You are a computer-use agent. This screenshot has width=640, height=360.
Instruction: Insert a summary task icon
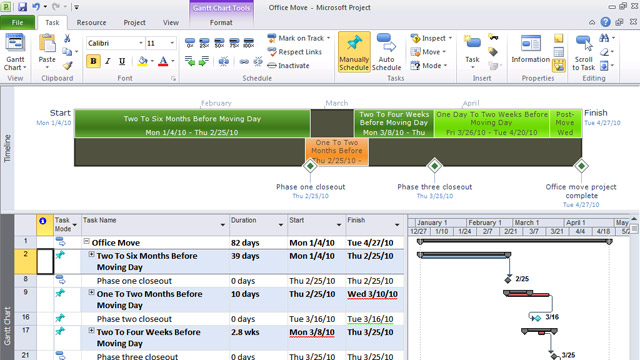click(x=493, y=38)
